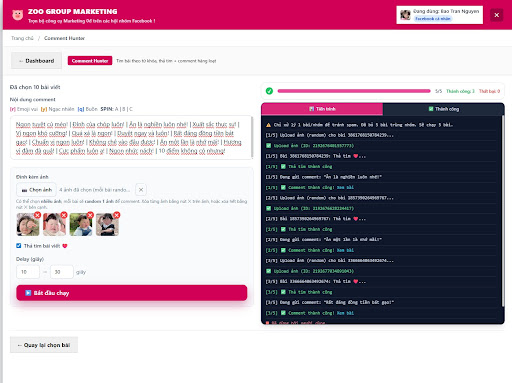The height and width of the screenshot is (383, 512).
Task: Insert the [r] Emoji vui token
Action: pyautogui.click(x=24, y=109)
